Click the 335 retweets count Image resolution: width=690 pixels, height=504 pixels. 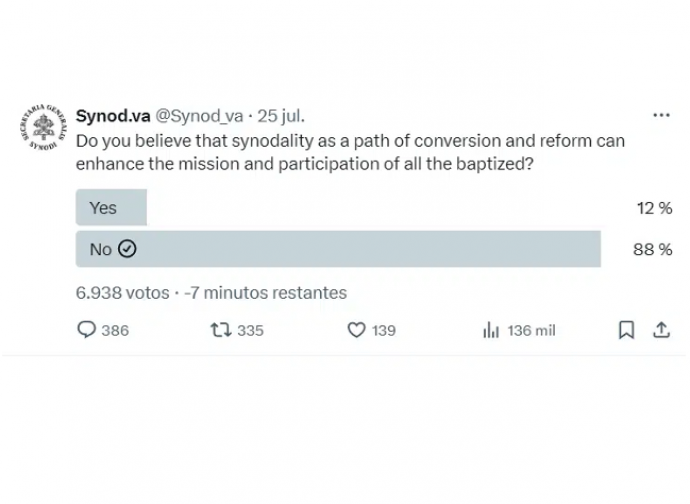point(250,331)
